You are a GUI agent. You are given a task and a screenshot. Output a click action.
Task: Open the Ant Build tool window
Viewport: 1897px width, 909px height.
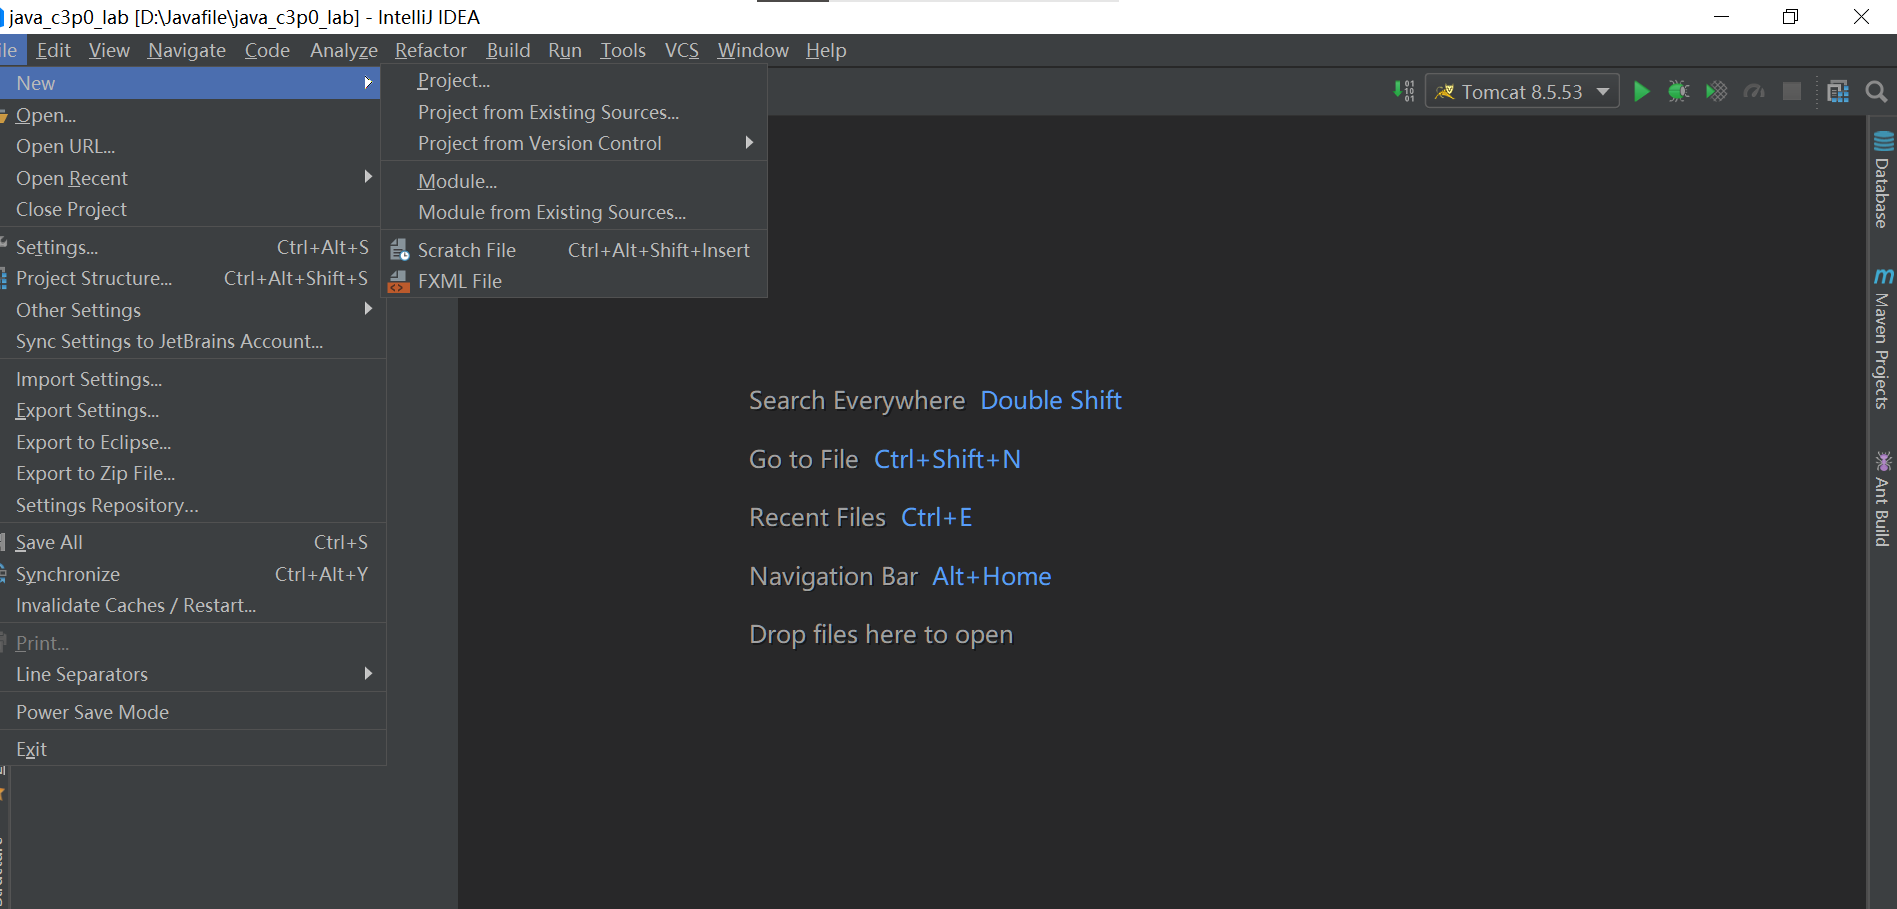click(1884, 495)
